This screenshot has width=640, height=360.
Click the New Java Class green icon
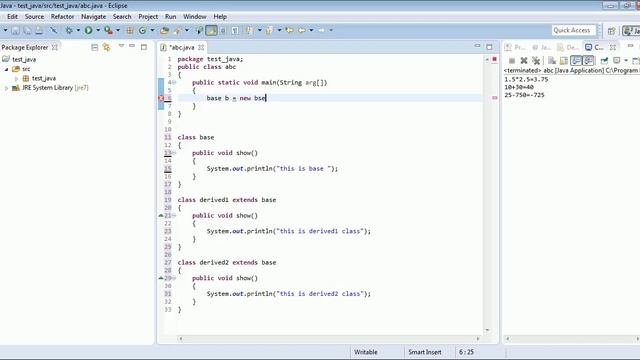[142, 31]
